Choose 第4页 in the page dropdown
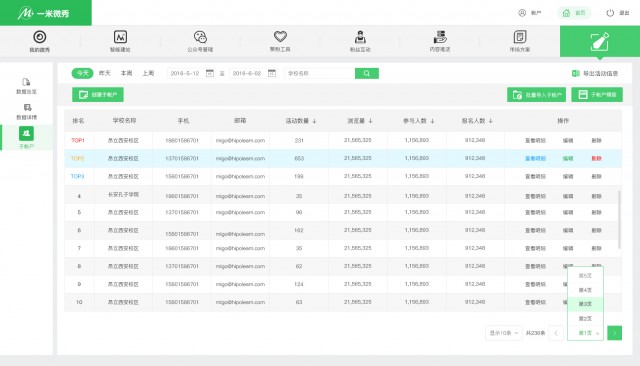Viewport: 640px width, 366px height. (585, 290)
